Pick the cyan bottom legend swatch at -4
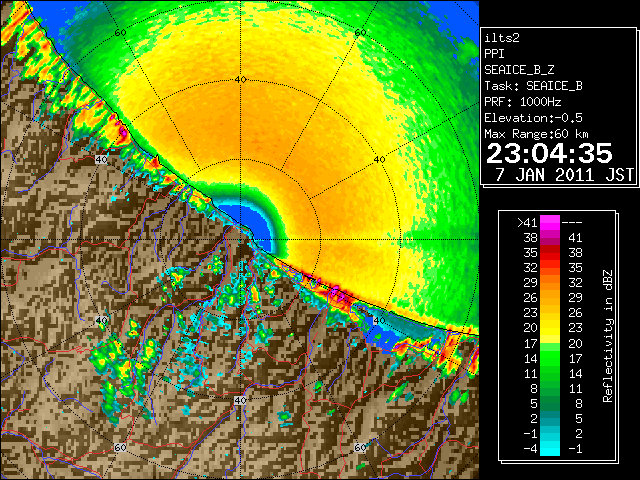Screen dimensions: 640x480 click(x=550, y=449)
